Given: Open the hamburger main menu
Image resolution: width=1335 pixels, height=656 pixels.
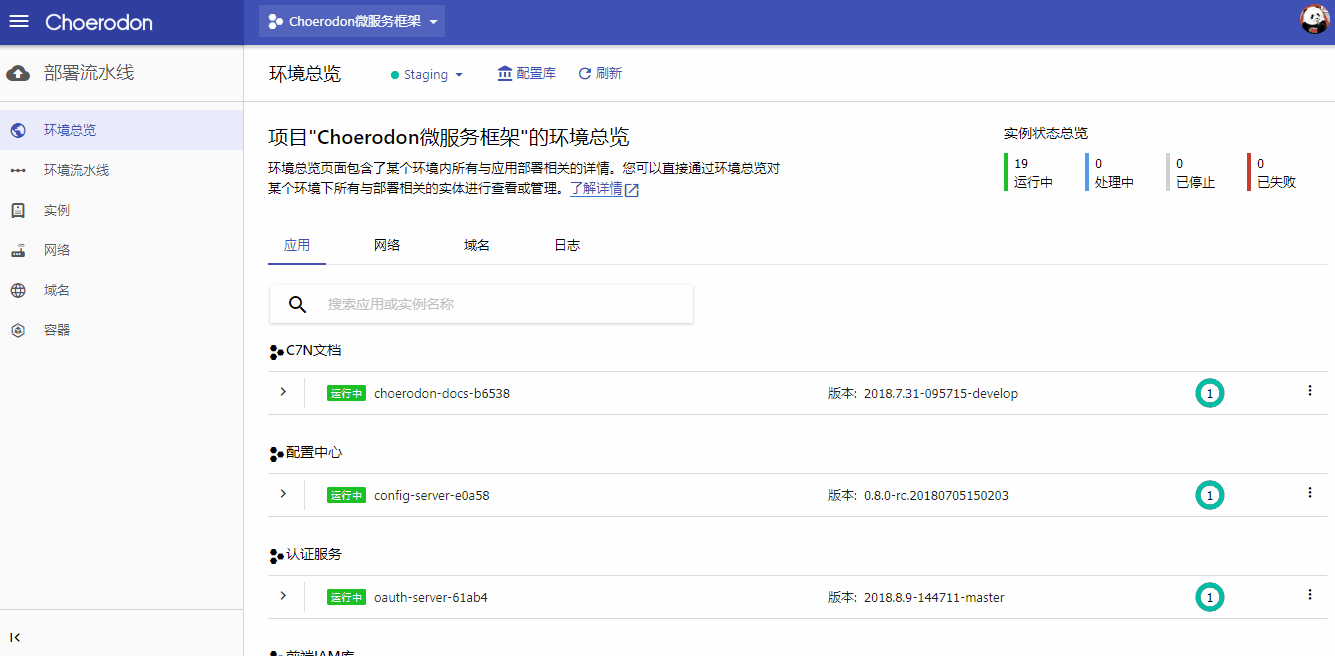Looking at the screenshot, I should [x=19, y=21].
